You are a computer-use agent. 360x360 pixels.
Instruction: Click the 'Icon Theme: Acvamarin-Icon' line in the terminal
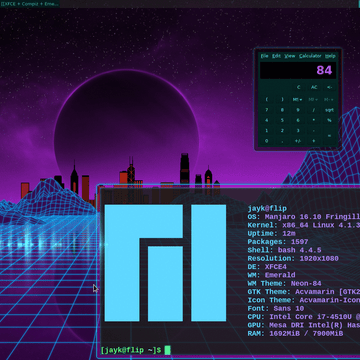point(304,300)
